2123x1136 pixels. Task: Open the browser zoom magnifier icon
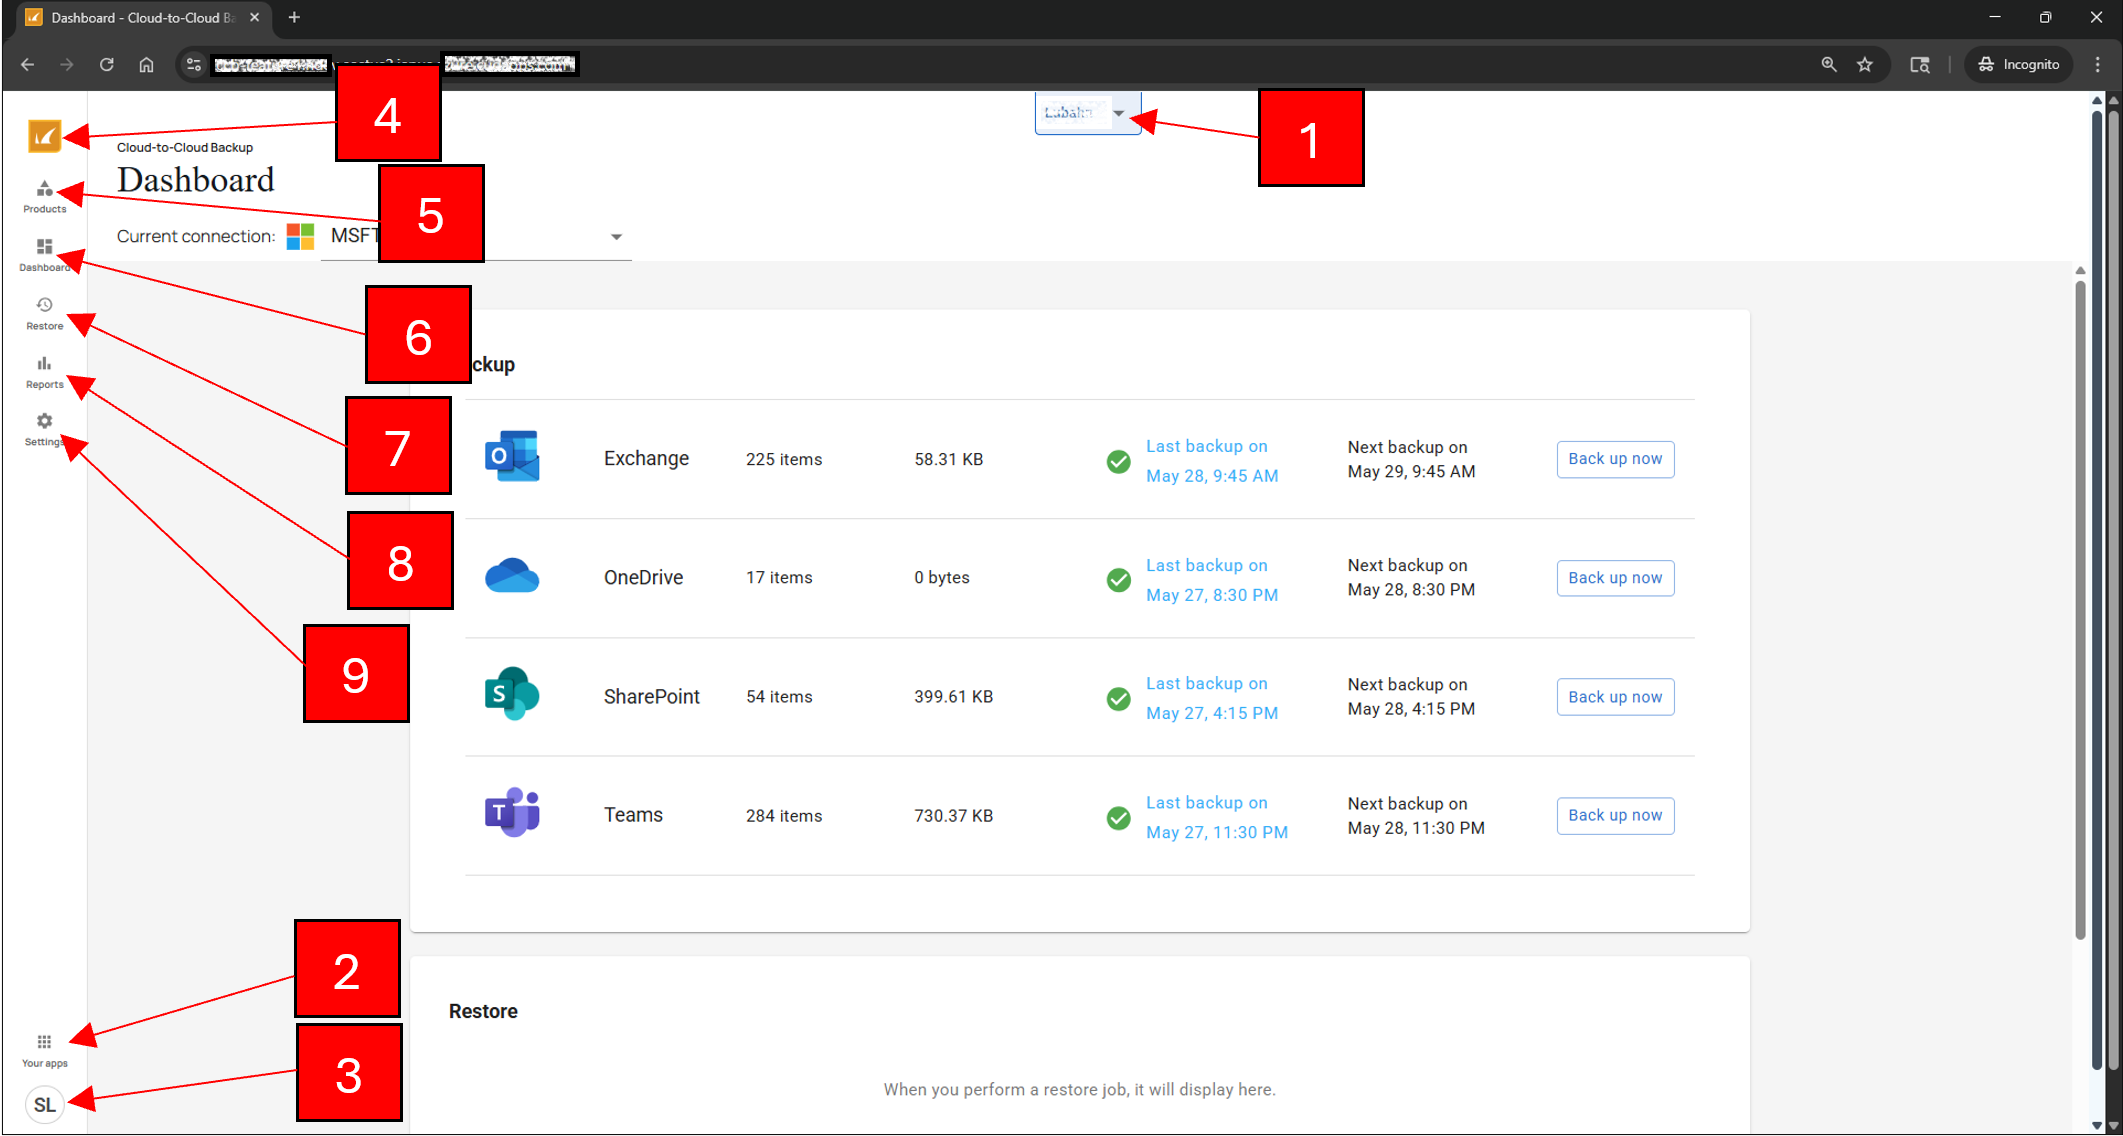tap(1829, 64)
